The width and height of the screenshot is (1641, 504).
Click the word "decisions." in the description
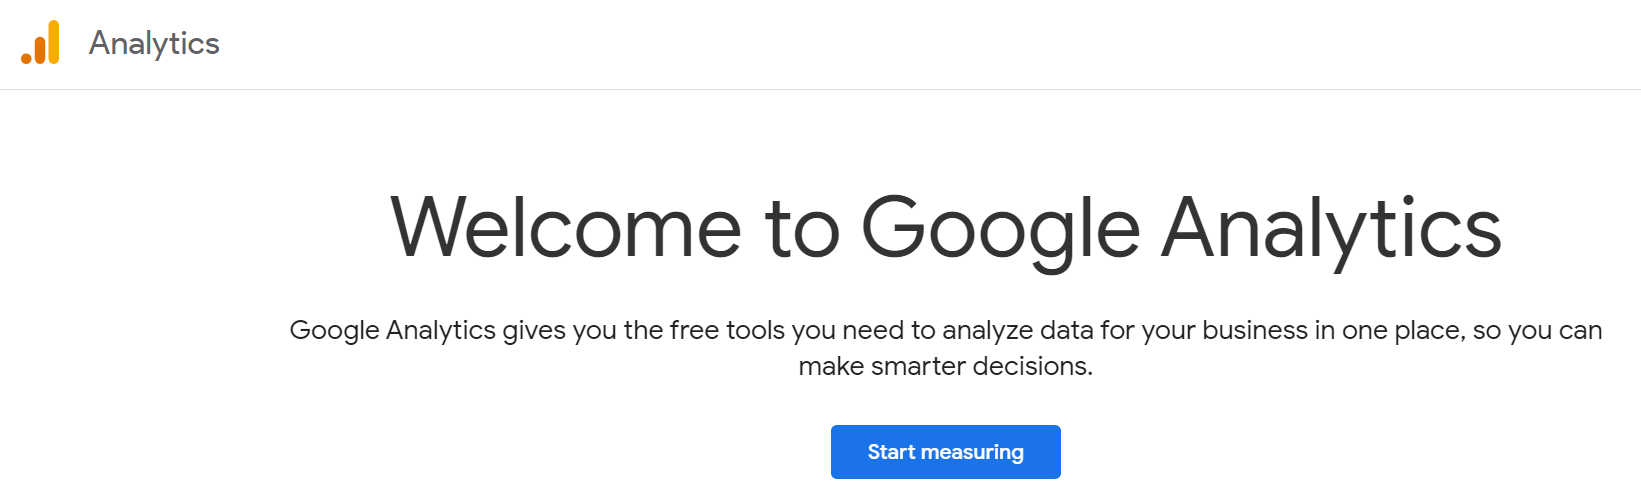click(x=1032, y=366)
